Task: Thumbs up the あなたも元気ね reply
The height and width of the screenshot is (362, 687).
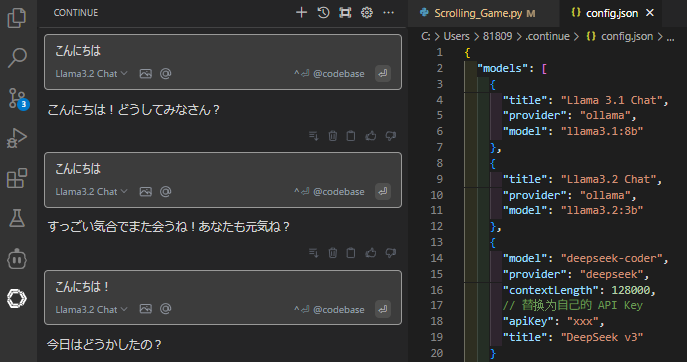Action: point(371,253)
